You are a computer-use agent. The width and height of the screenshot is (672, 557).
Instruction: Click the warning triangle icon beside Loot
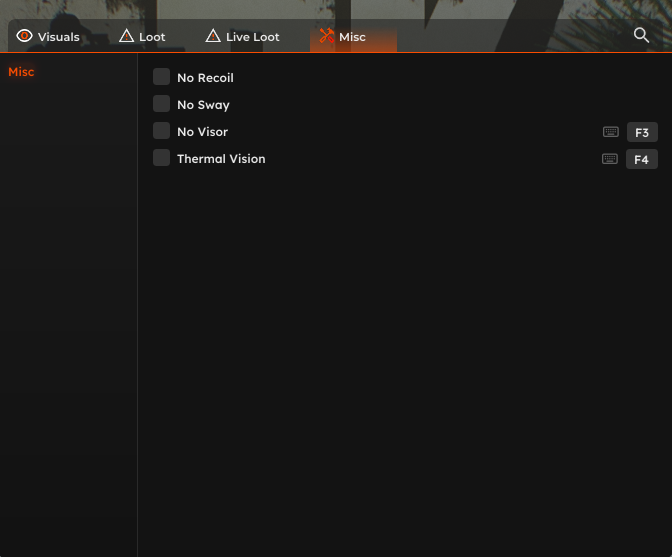pyautogui.click(x=126, y=36)
